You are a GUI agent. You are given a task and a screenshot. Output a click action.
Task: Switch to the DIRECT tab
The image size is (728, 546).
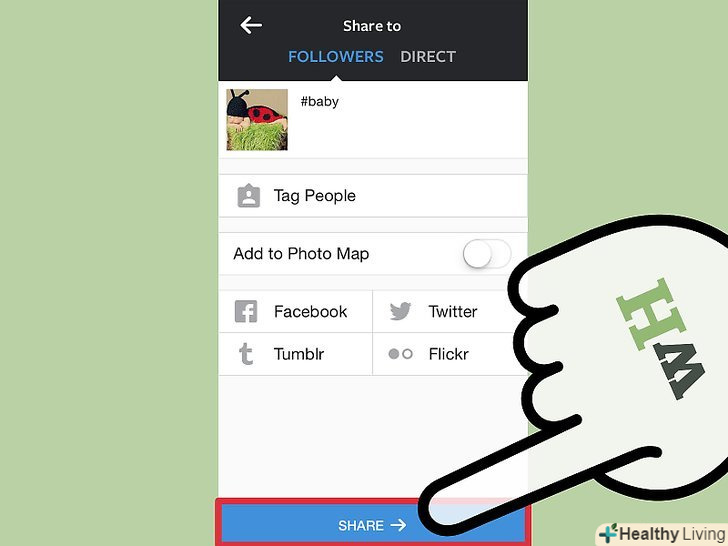(428, 57)
